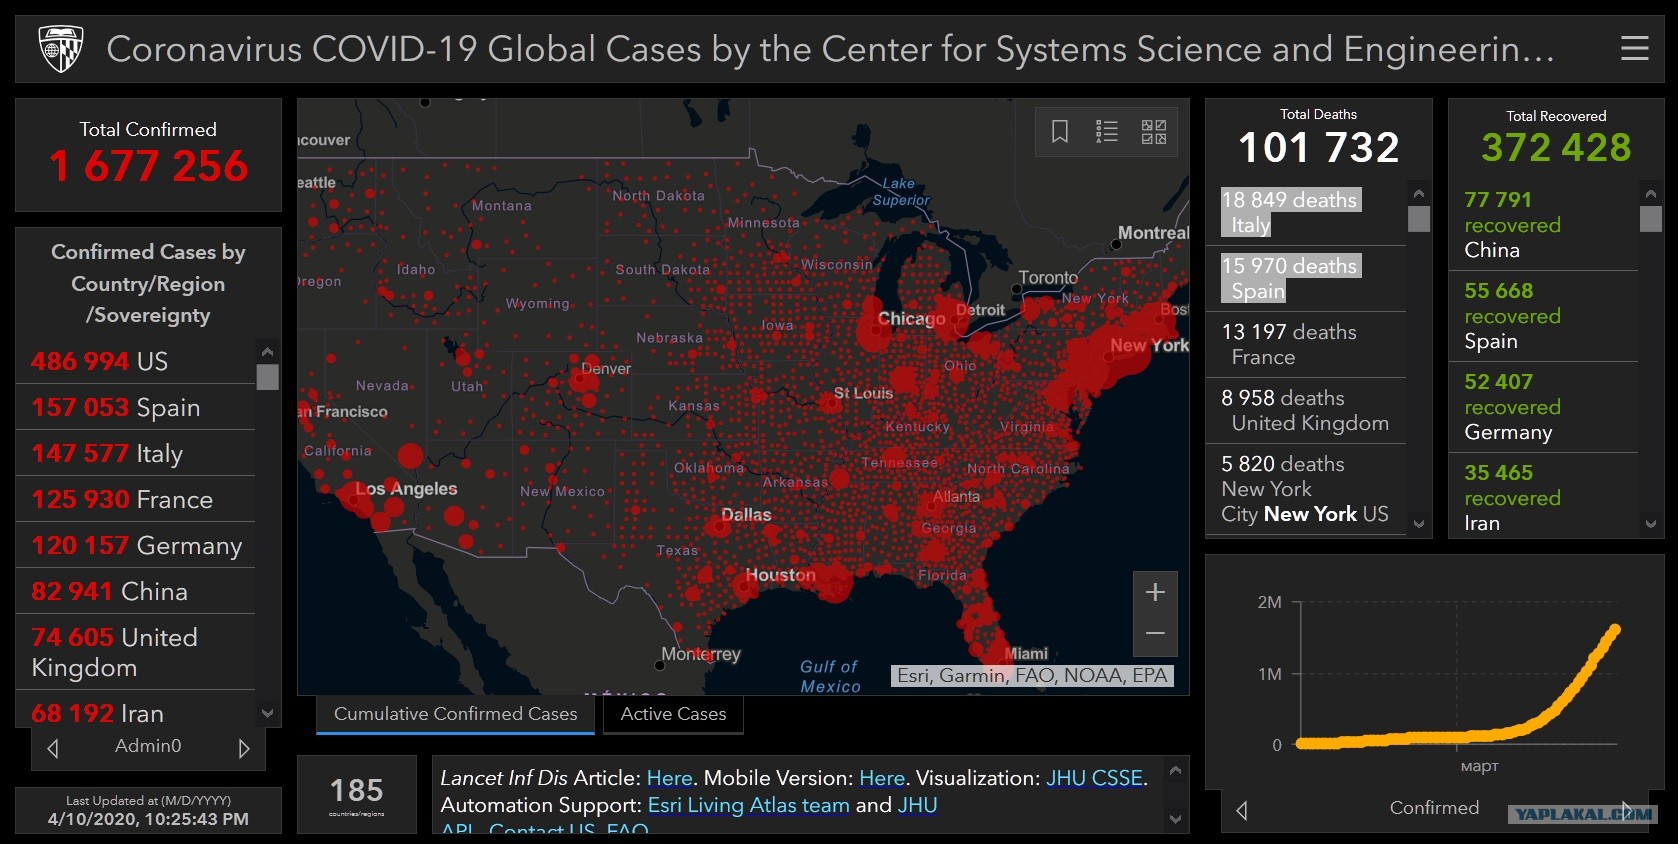Click the 185 countries/regions counter
Viewport: 1678px width, 844px height.
pyautogui.click(x=357, y=795)
